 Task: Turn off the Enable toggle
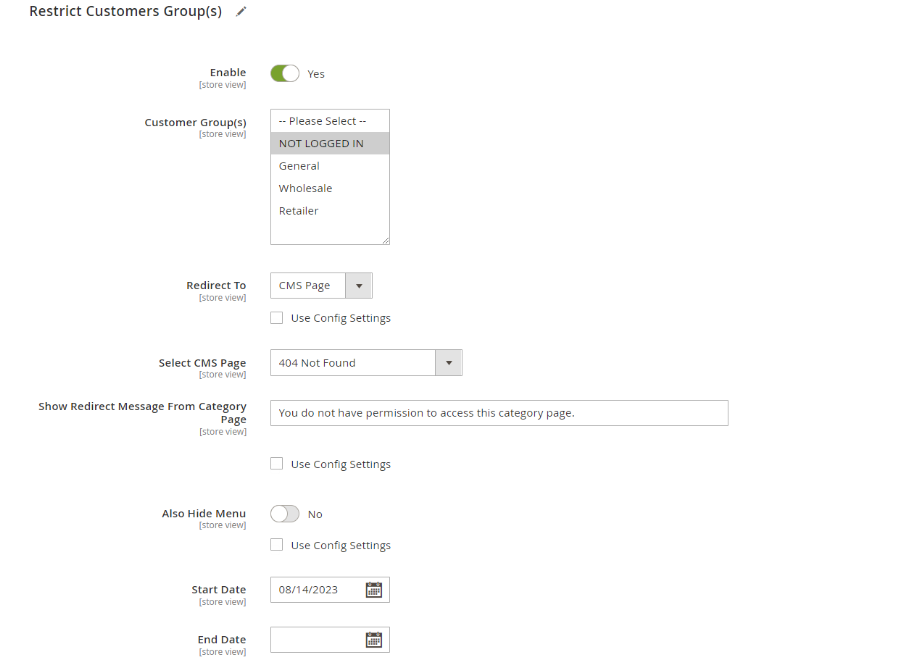(x=285, y=74)
